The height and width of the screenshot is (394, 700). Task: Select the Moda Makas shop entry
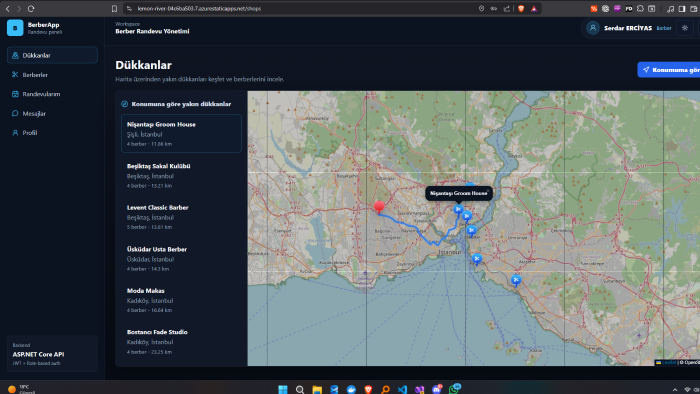(x=181, y=300)
